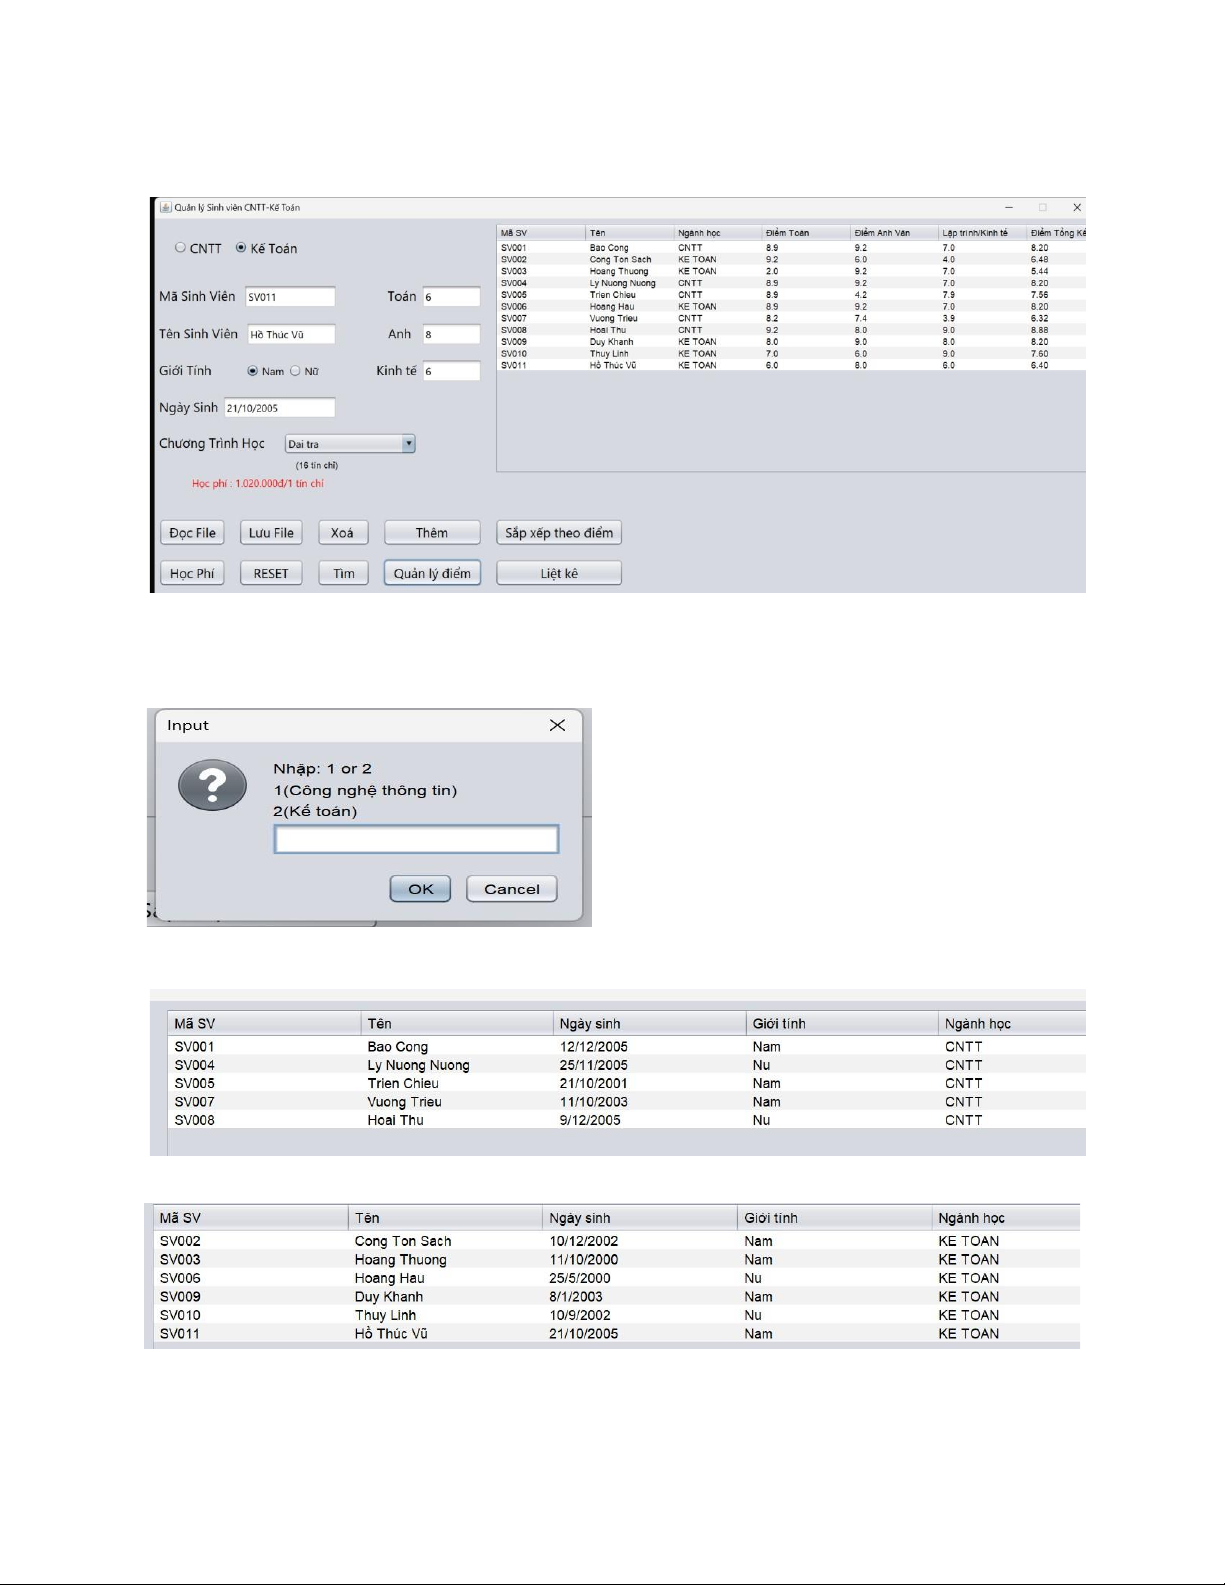The width and height of the screenshot is (1225, 1585).
Task: Click the Lưu File button
Action: pos(271,533)
